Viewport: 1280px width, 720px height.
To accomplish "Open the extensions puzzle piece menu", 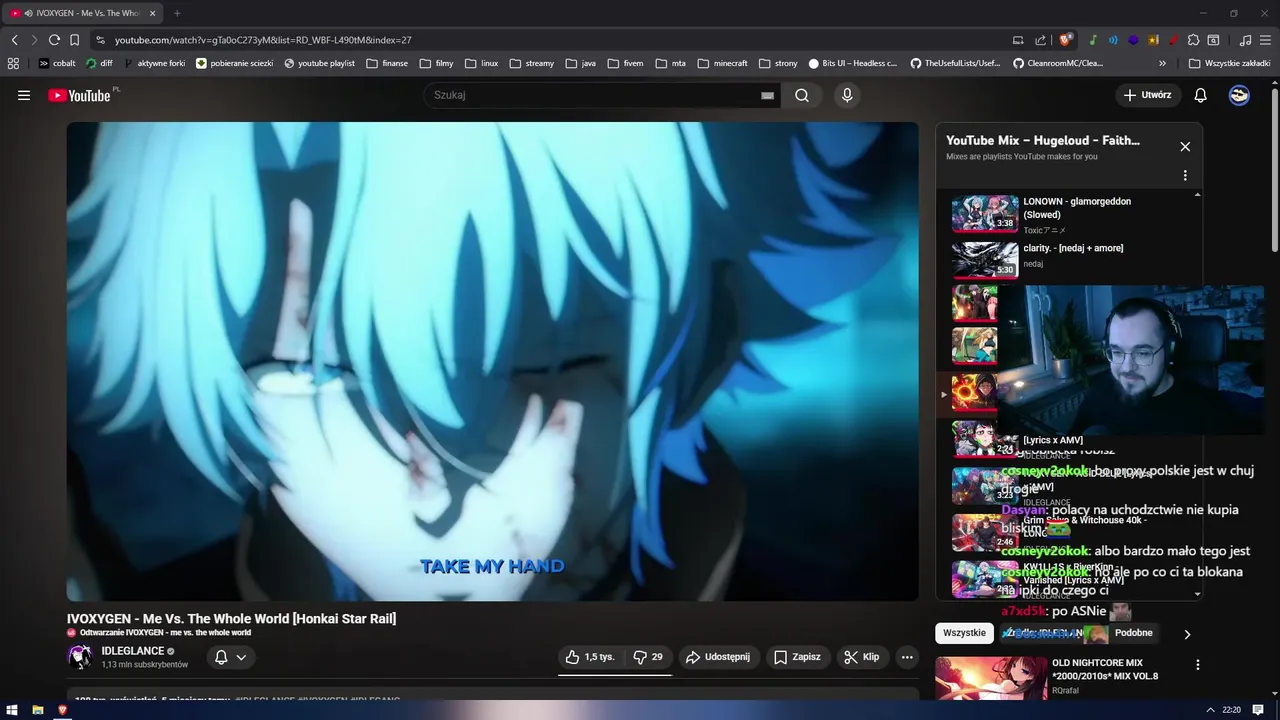I will (x=1193, y=40).
